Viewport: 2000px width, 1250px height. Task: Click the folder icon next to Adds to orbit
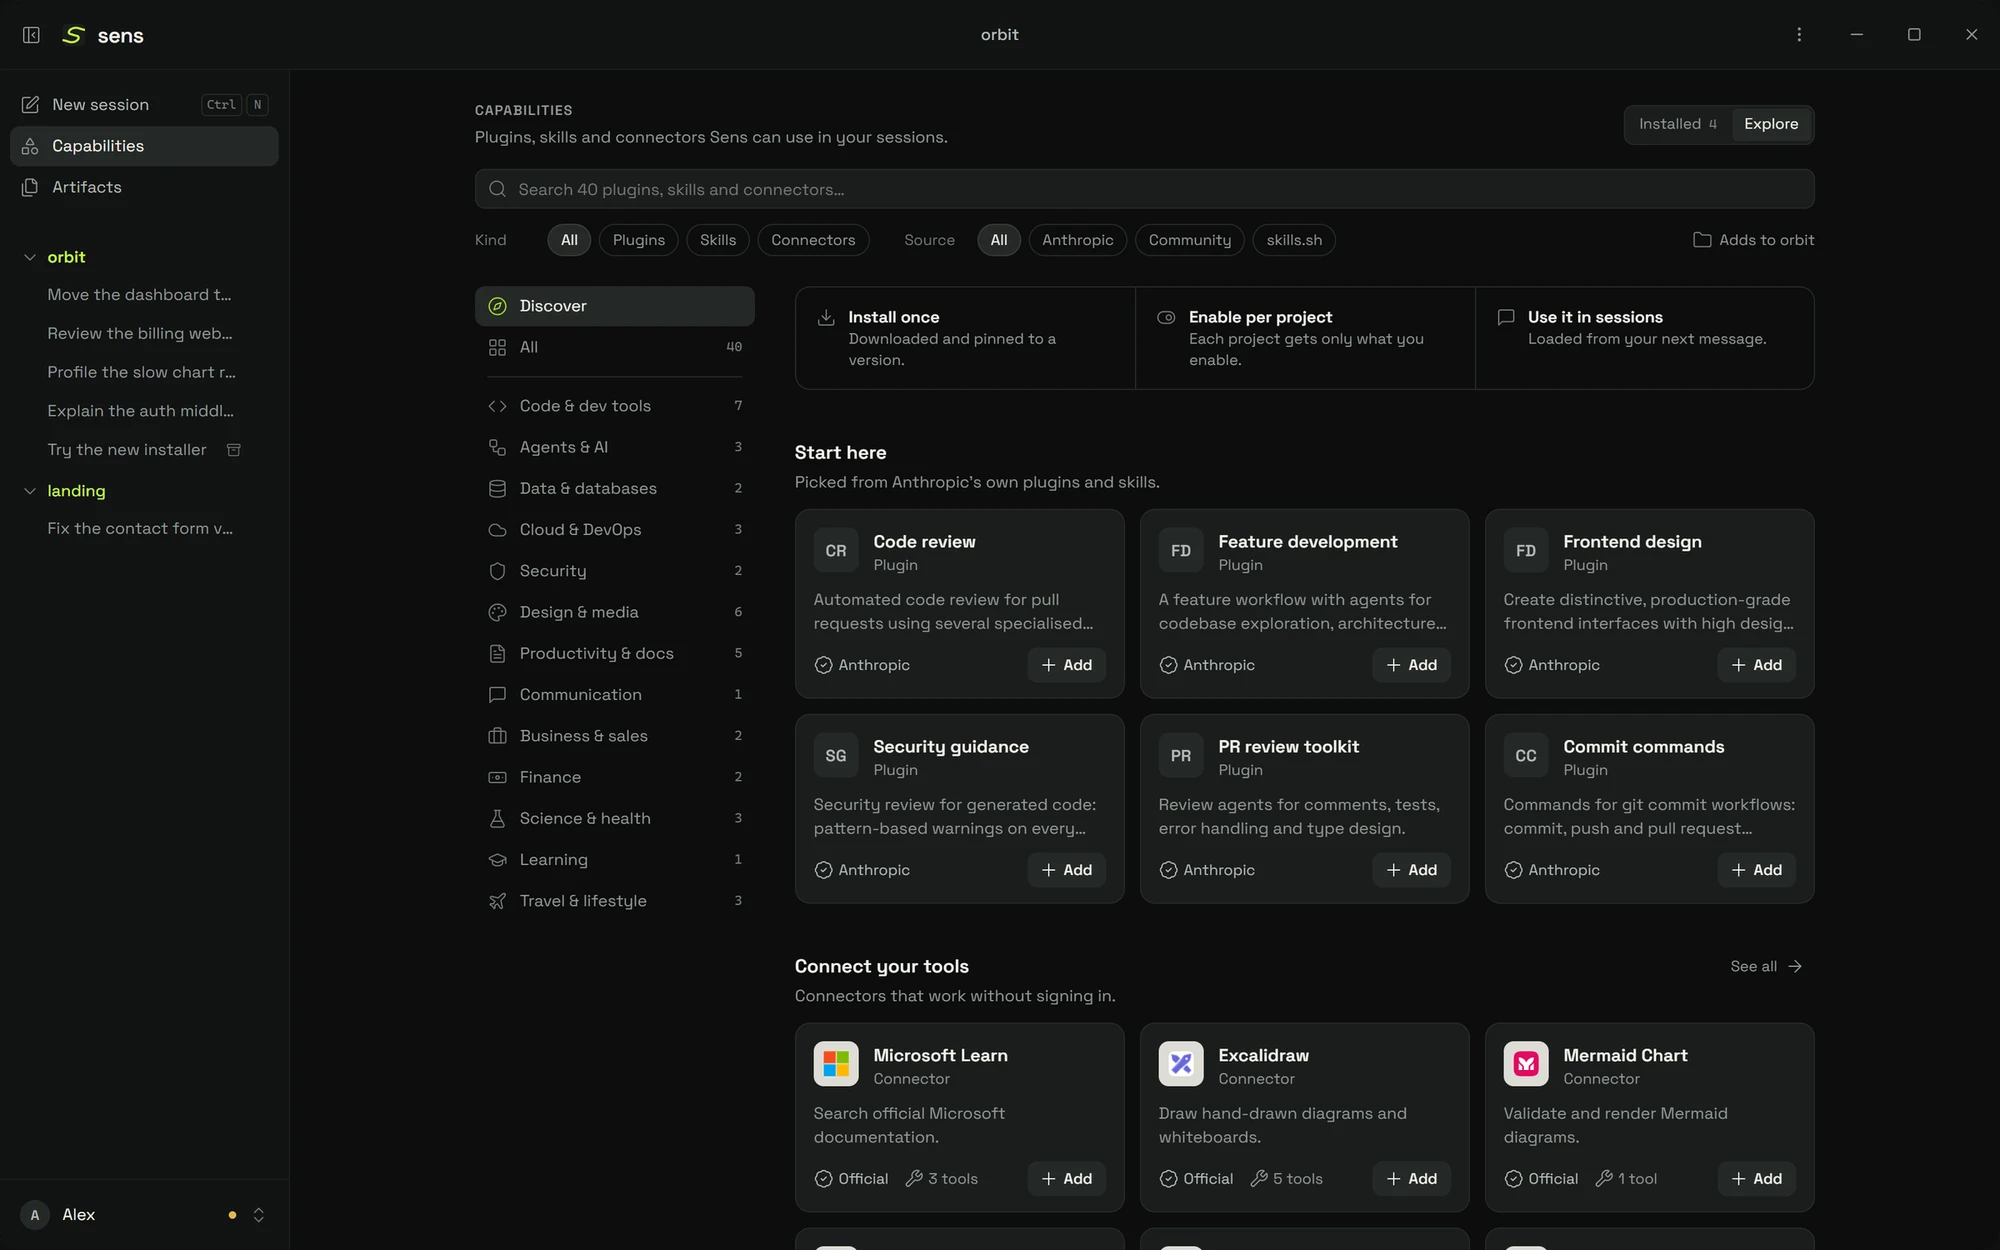tap(1702, 240)
